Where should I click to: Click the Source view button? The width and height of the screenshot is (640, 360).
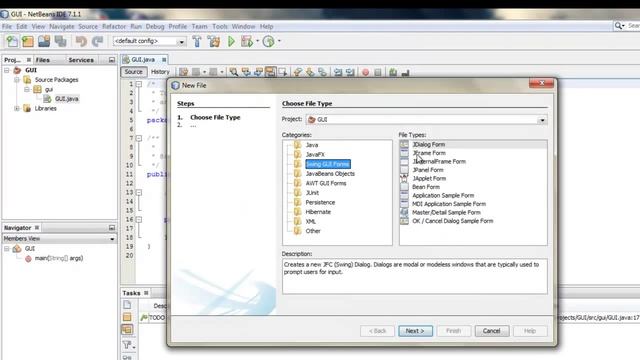point(133,72)
